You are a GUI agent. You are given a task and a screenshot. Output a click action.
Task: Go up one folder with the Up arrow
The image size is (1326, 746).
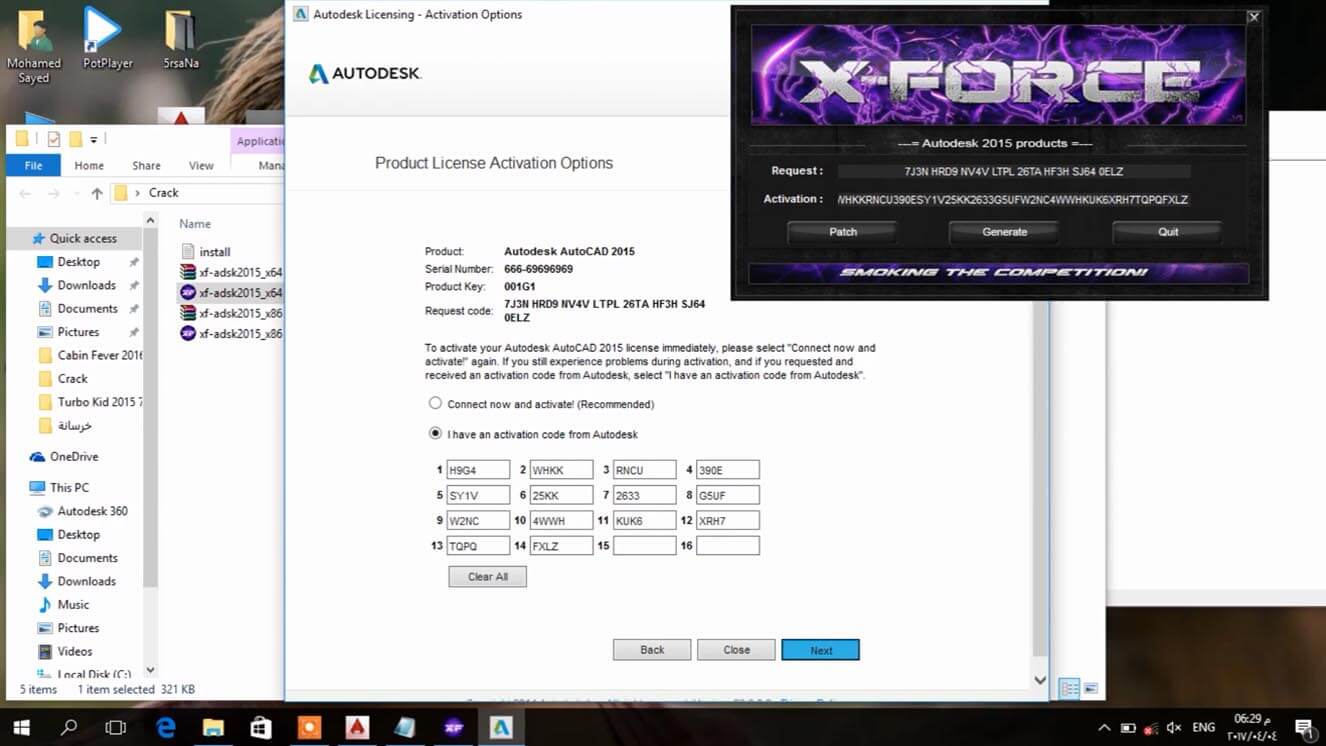coord(97,193)
